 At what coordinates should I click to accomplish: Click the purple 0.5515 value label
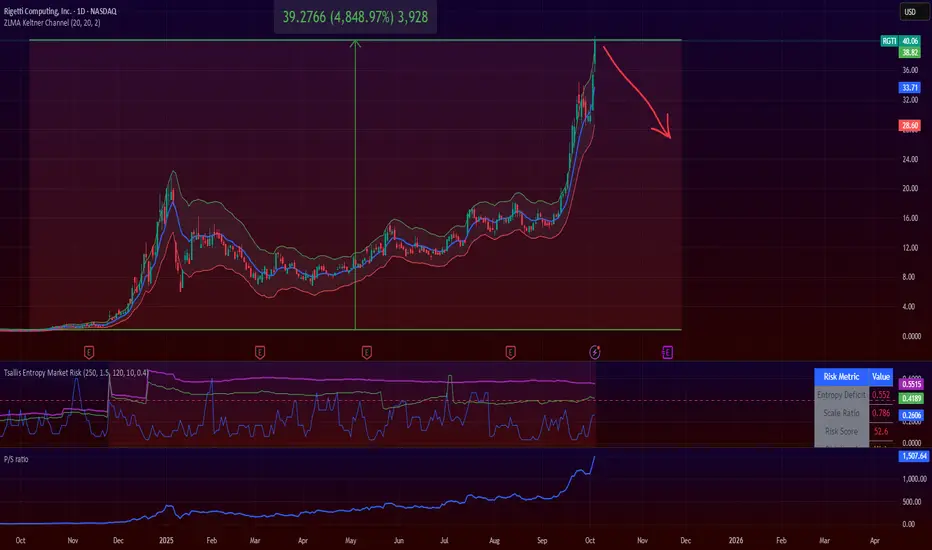click(911, 384)
